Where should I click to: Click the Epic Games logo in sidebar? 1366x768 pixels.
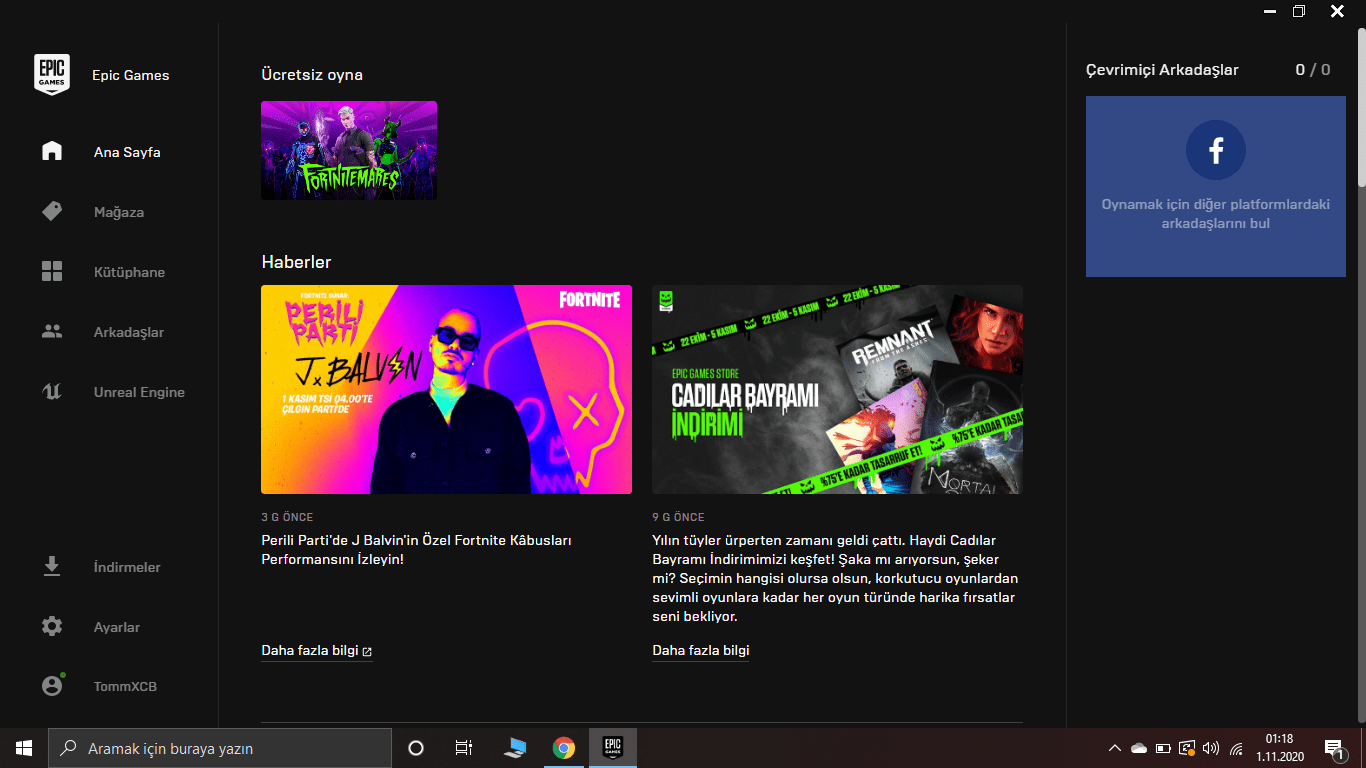pos(52,75)
